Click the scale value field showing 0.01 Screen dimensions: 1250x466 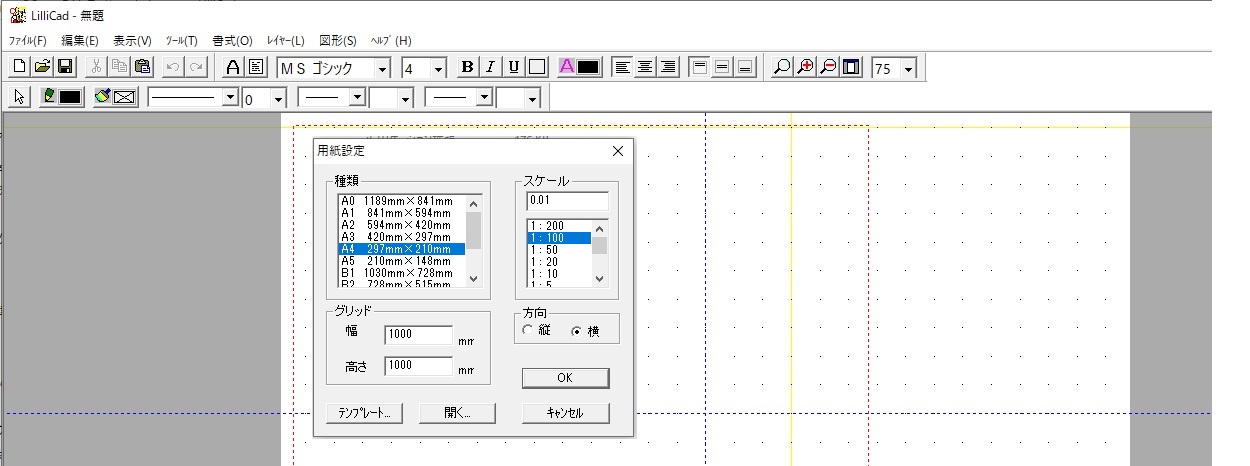coord(567,201)
